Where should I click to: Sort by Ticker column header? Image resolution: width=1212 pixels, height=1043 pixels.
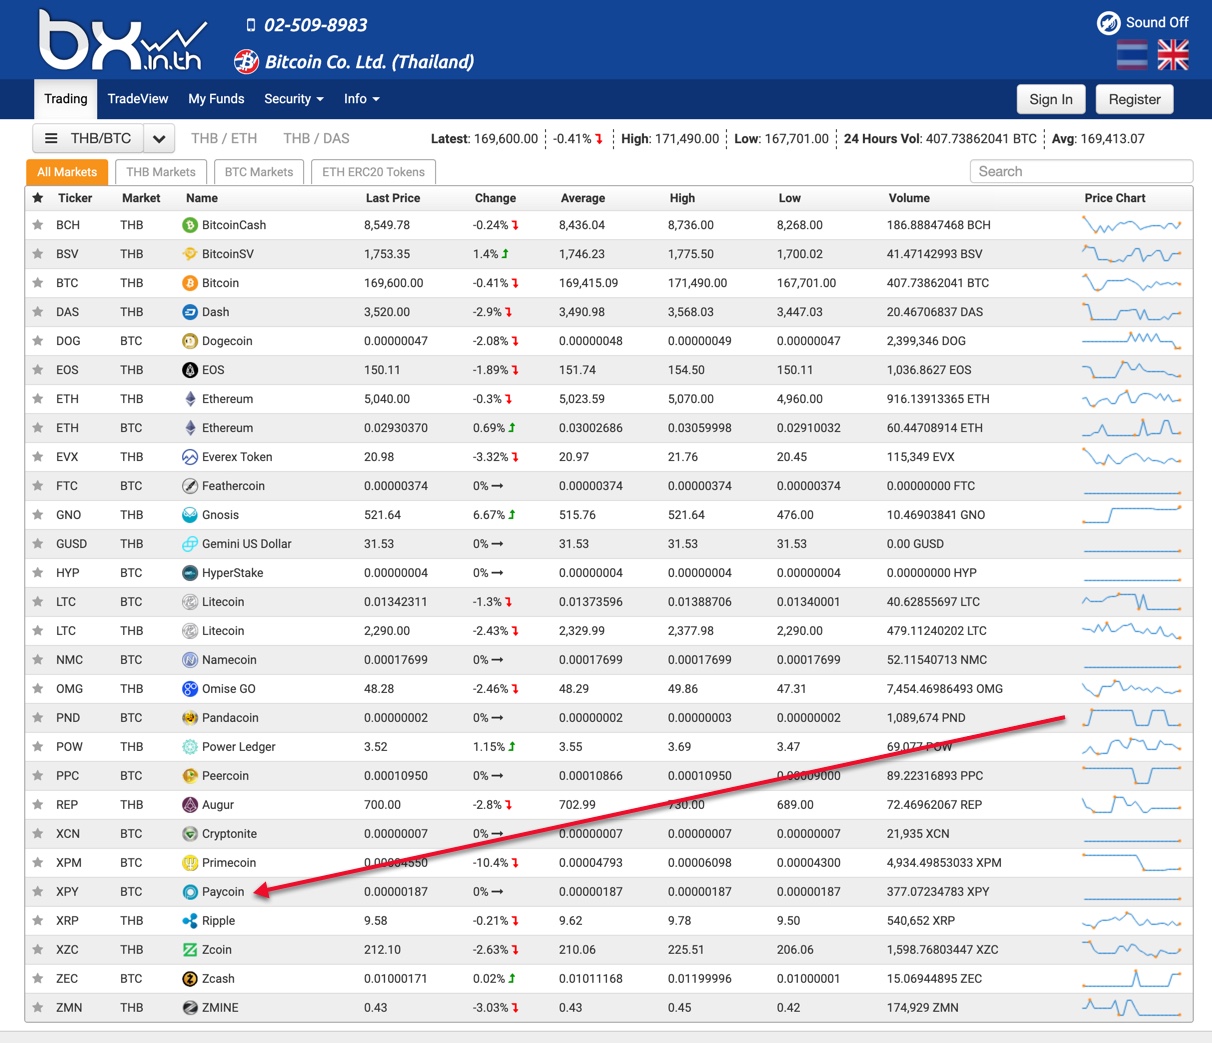75,198
